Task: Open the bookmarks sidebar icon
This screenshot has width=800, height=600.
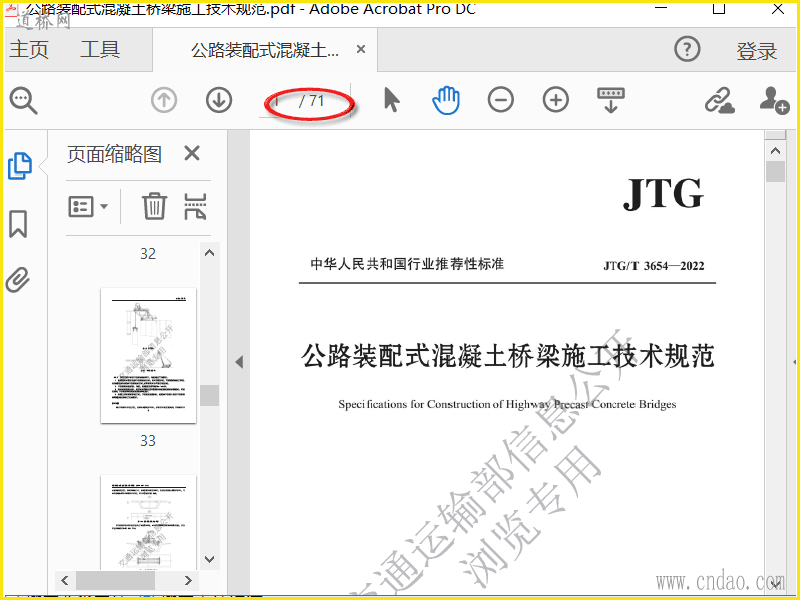Action: click(18, 224)
